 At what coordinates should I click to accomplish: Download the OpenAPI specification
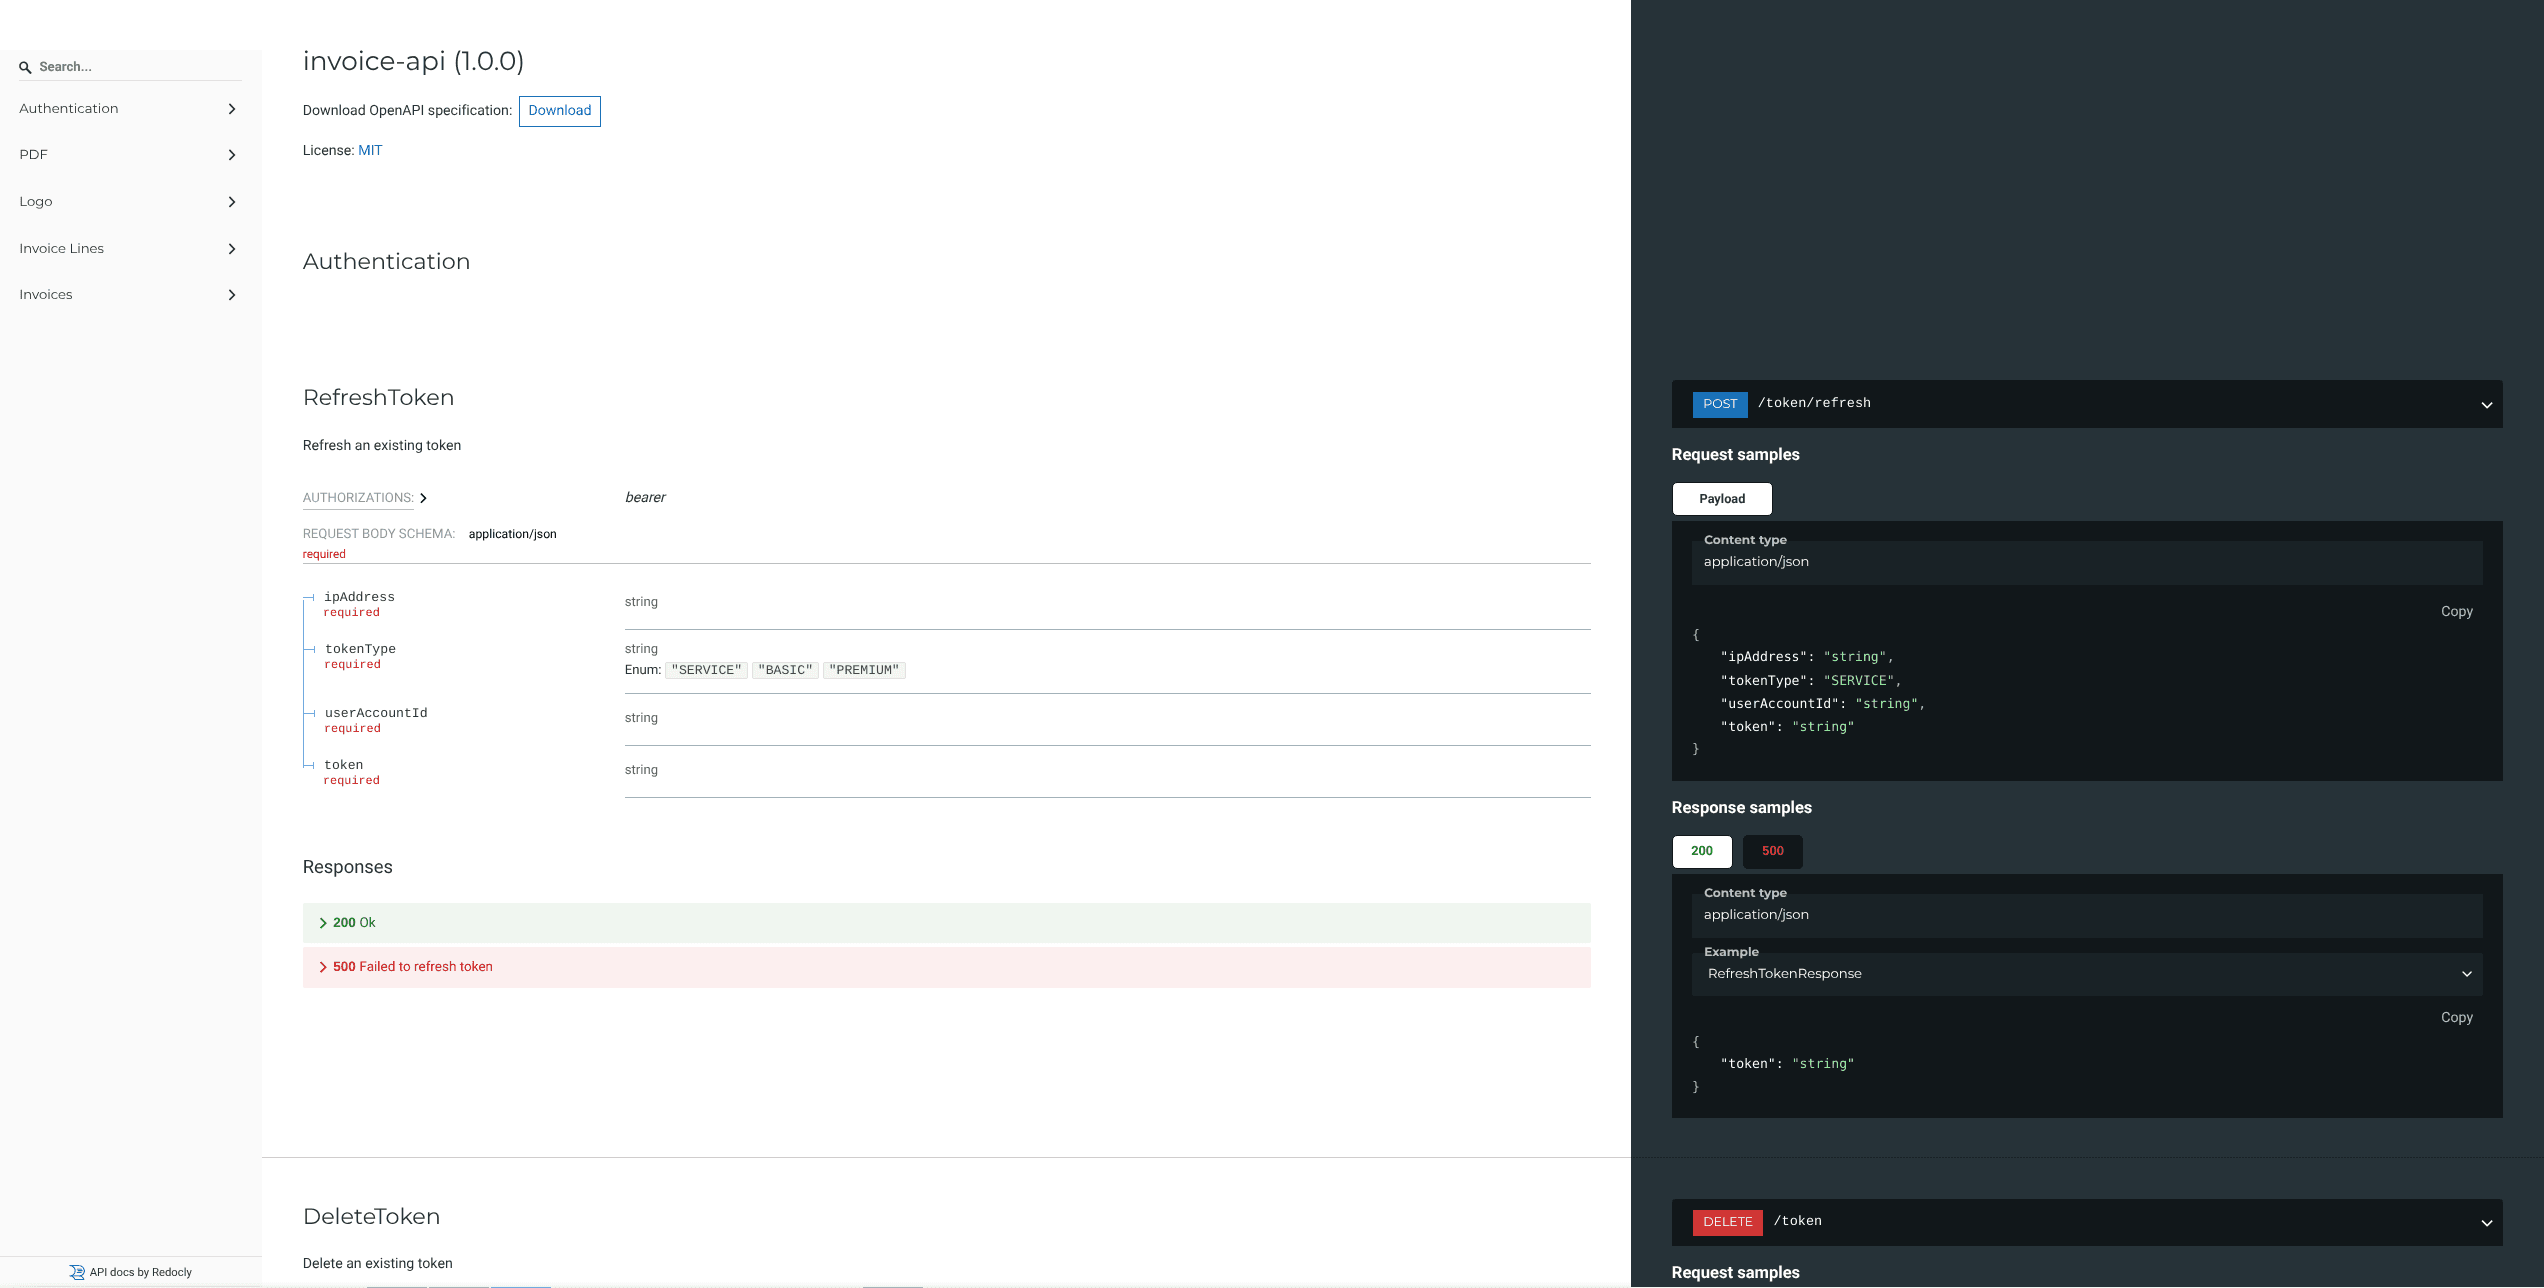point(560,111)
